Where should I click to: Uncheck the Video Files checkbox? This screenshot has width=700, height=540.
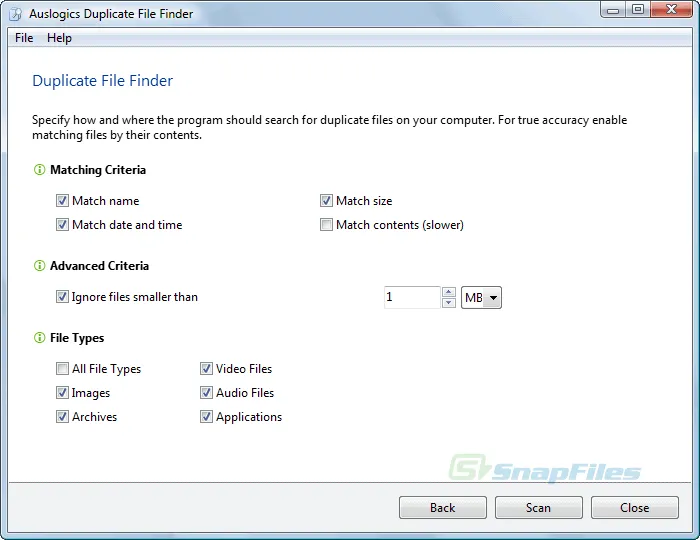point(206,369)
